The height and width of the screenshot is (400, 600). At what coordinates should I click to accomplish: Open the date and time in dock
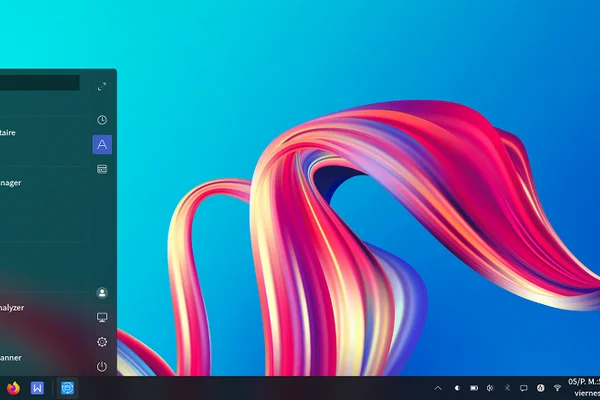tap(584, 387)
